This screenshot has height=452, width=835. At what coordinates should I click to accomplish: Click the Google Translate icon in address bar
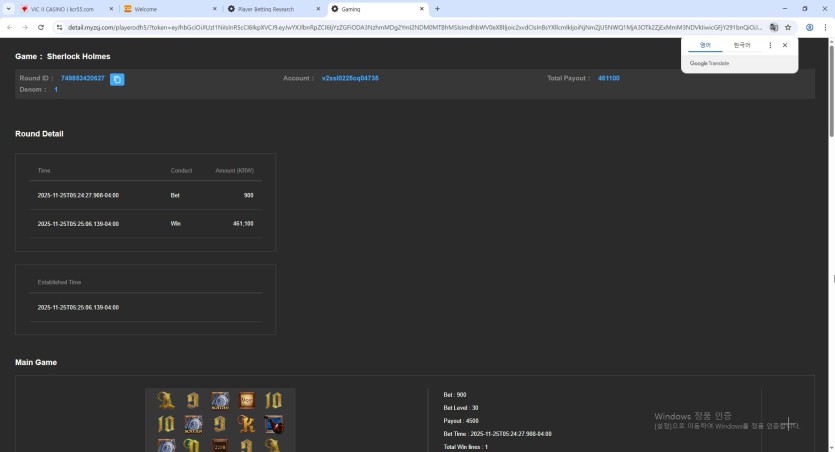774,27
